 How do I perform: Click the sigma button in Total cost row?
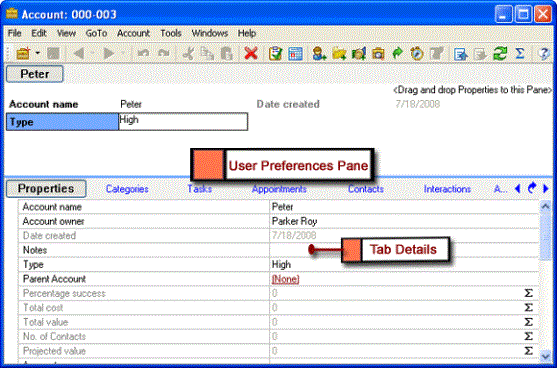pos(529,308)
